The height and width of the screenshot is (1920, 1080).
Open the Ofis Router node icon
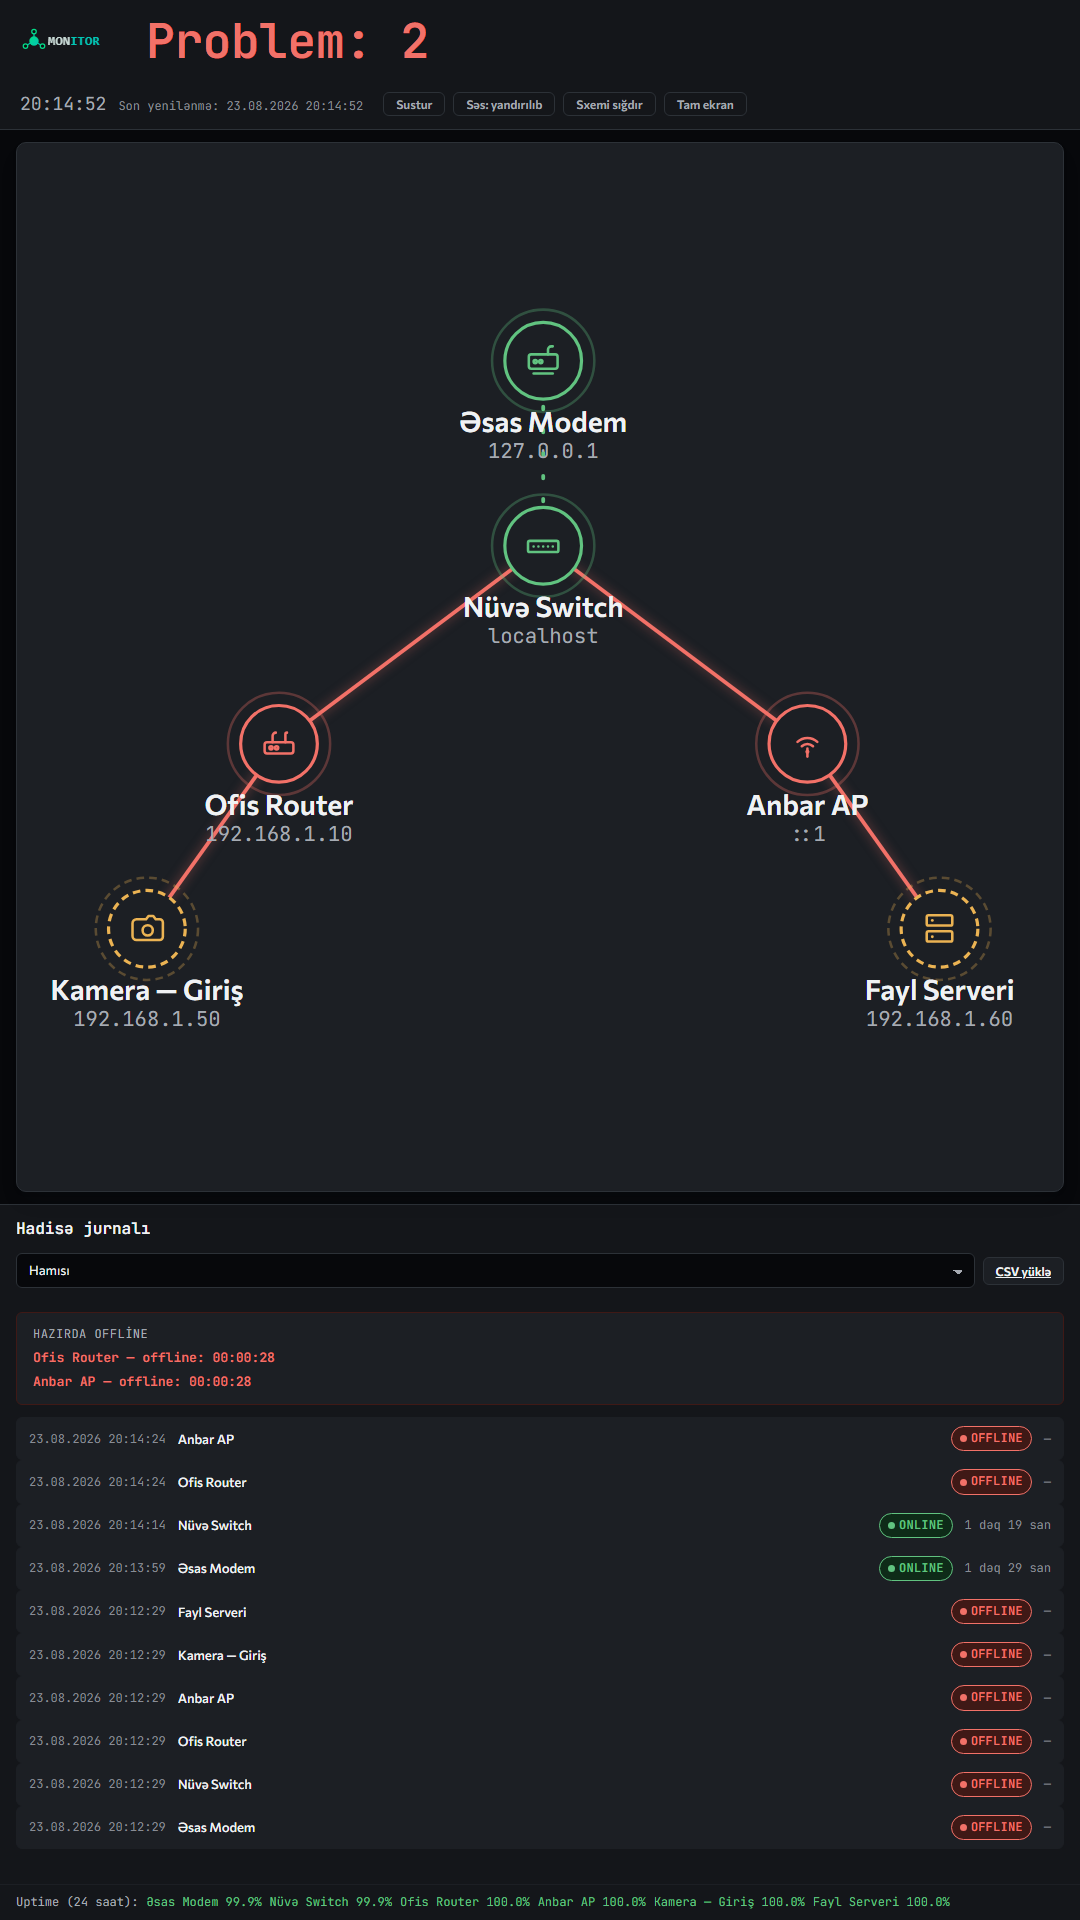279,744
